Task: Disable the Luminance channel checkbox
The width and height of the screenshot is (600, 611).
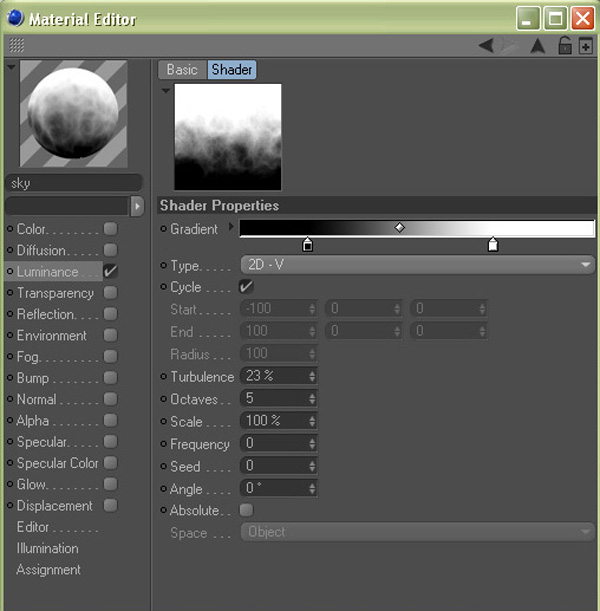Action: 110,271
